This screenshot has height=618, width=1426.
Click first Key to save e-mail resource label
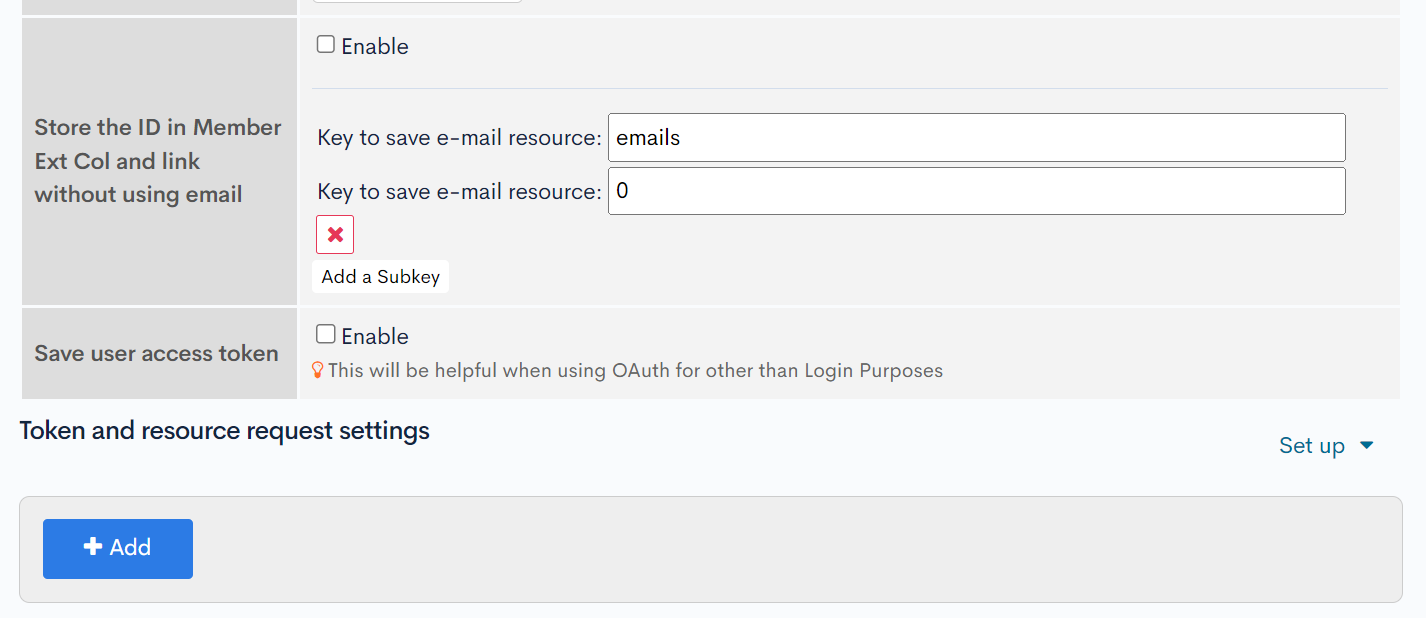tap(459, 138)
